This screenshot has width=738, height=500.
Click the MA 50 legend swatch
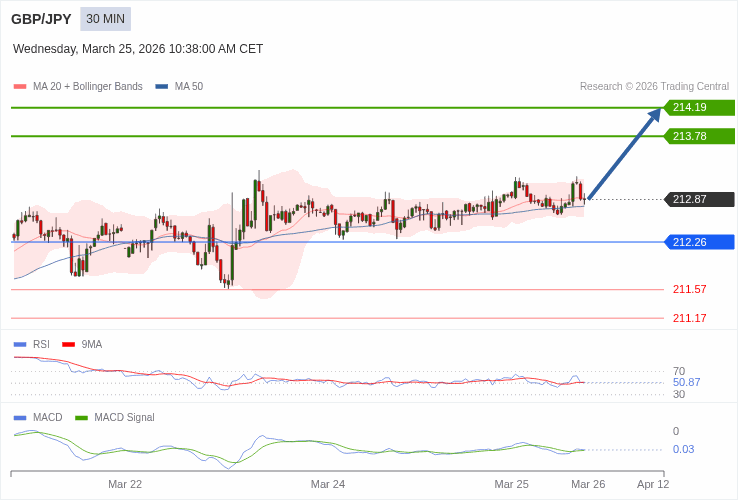click(162, 87)
